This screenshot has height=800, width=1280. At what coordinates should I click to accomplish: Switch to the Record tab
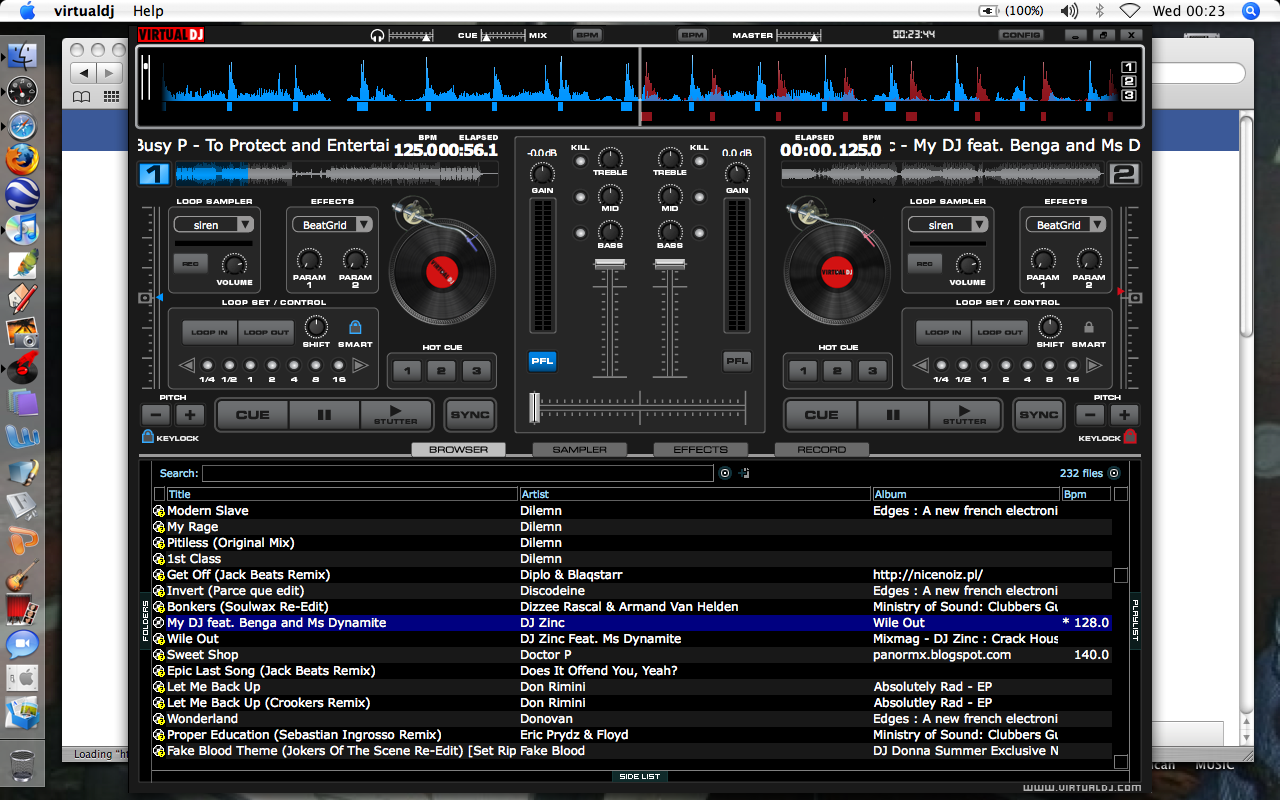click(x=821, y=450)
